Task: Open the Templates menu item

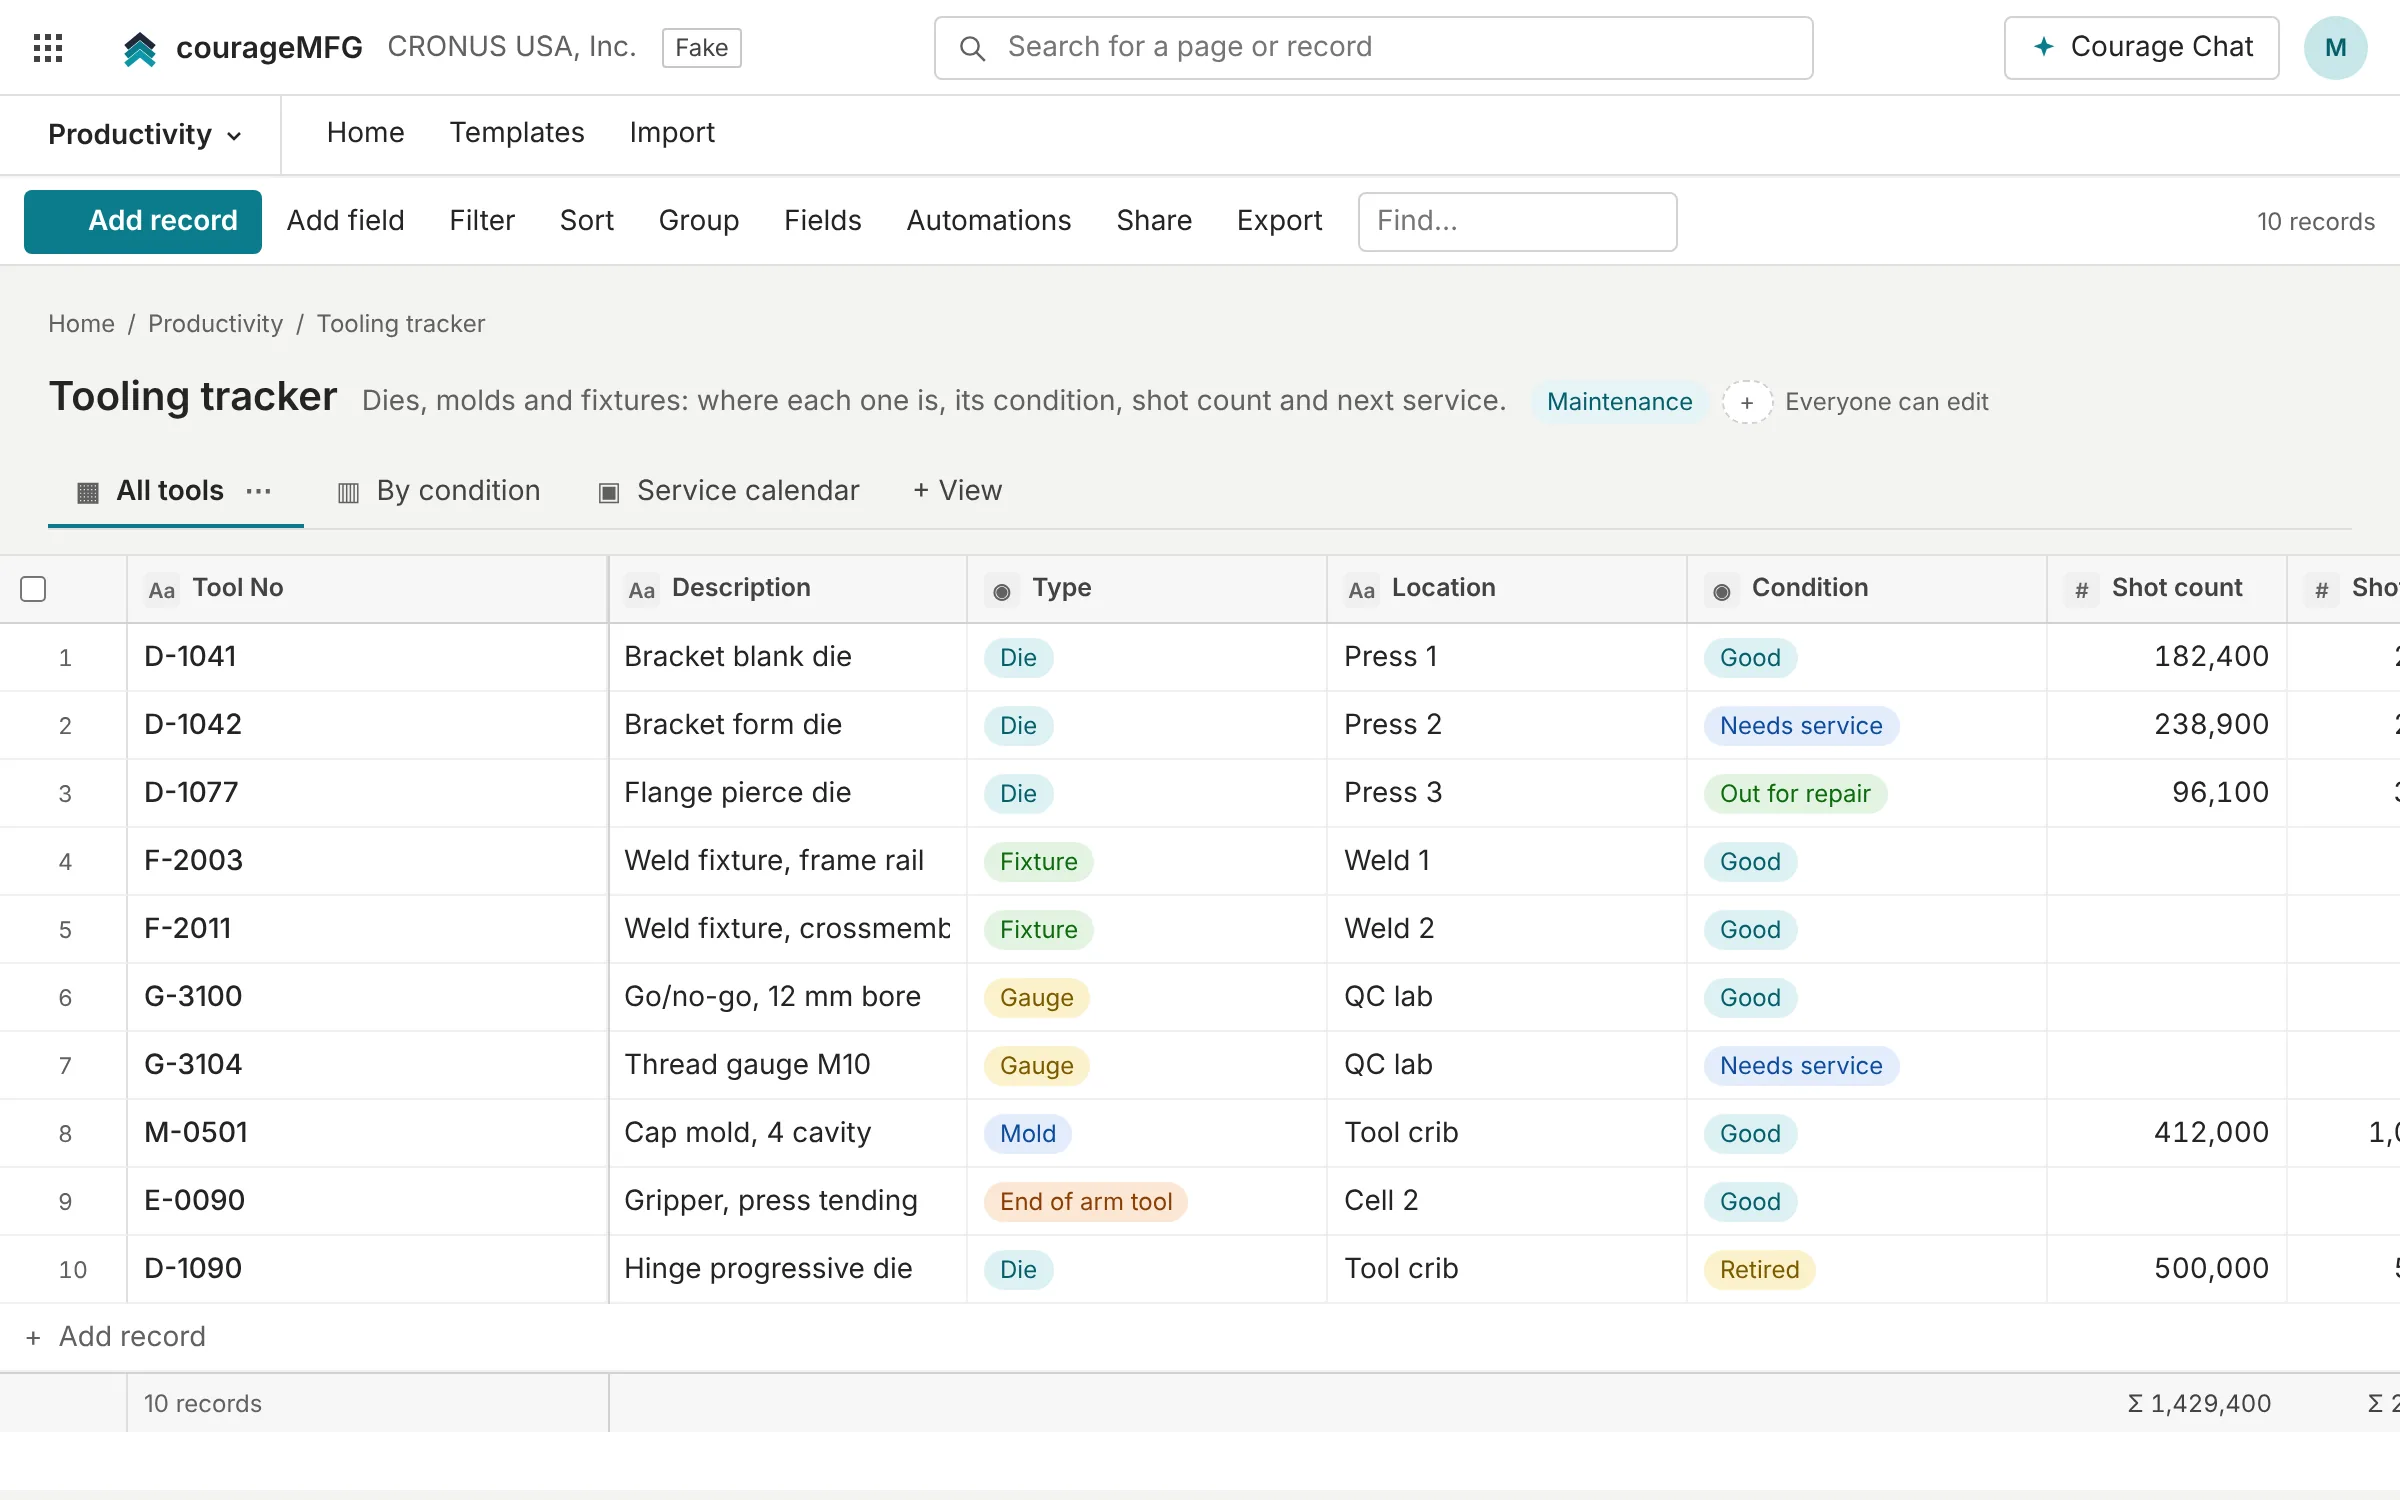Action: pos(517,133)
